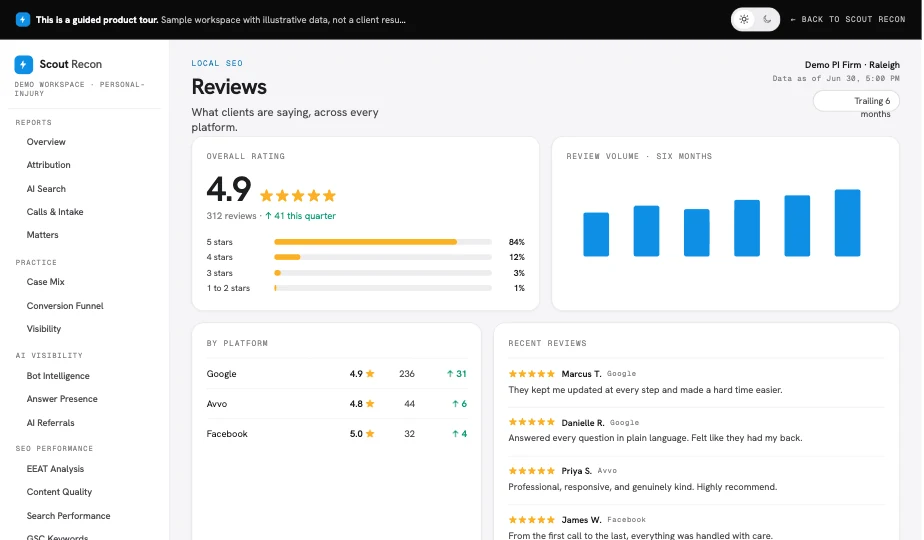Click the lightning bolt icon in the tour banner
The width and height of the screenshot is (924, 540).
[22, 19]
